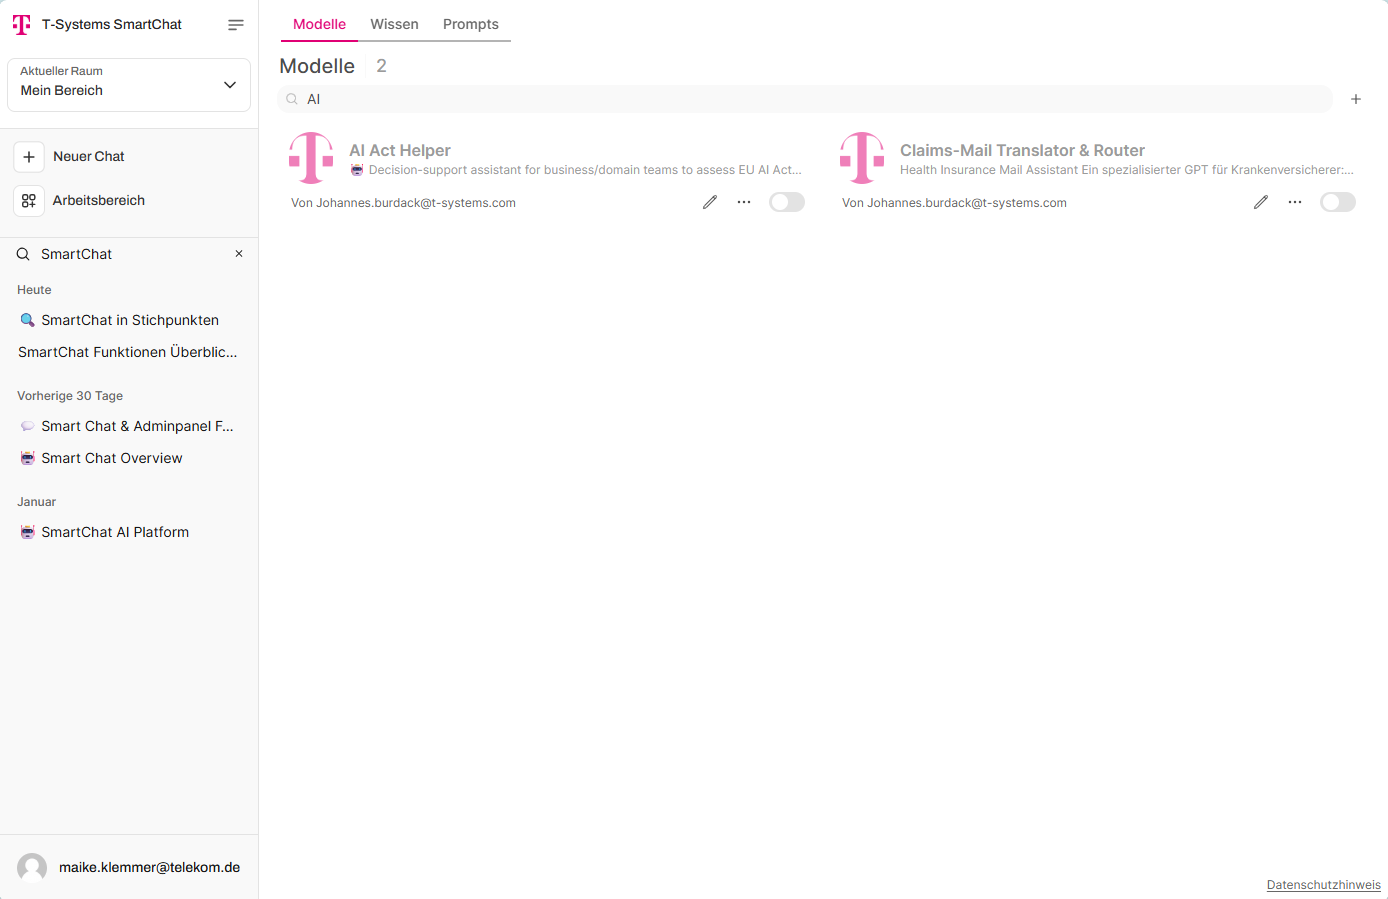The width and height of the screenshot is (1388, 899).
Task: Open the Claims-Mail Translator & Router logo
Action: pos(862,158)
